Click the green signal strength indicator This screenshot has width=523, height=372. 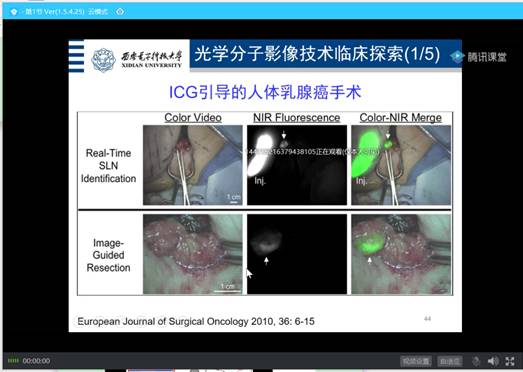pyautogui.click(x=13, y=361)
